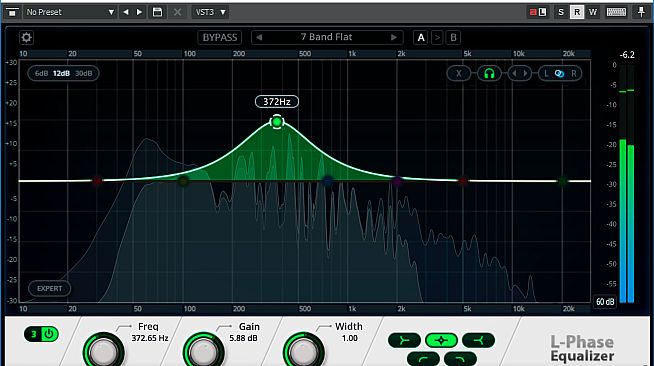This screenshot has height=366, width=654.
Task: Click the 372.65 Hz frequency value
Action: pyautogui.click(x=150, y=338)
